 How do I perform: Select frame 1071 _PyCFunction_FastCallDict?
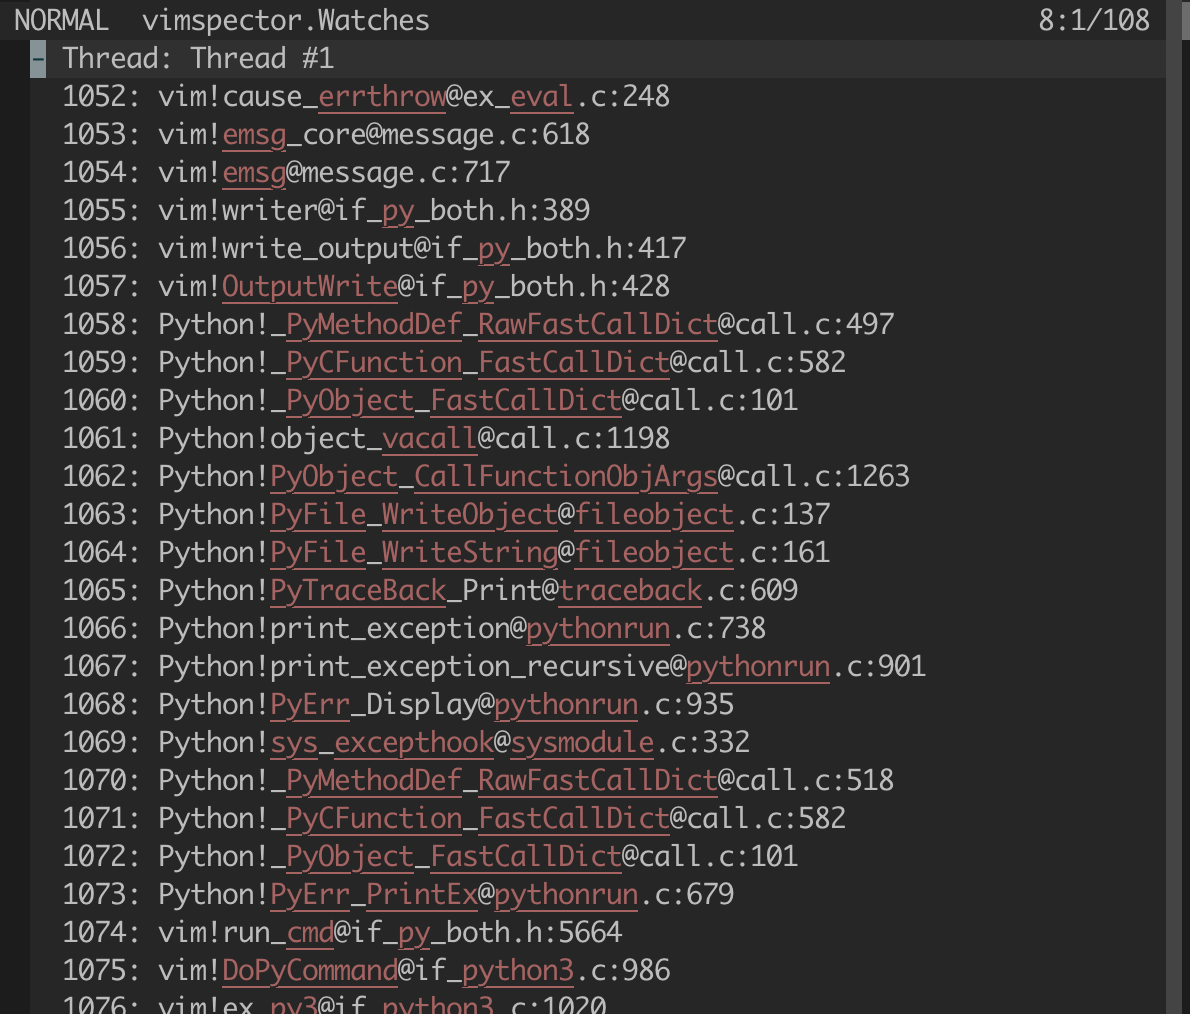(454, 818)
